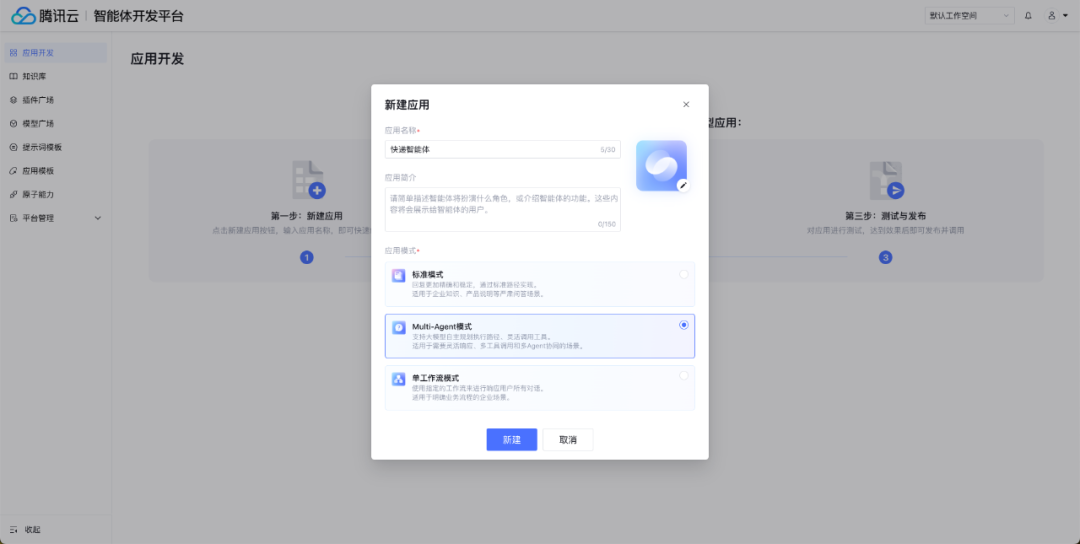Click the 应用开发 sidebar icon
The width and height of the screenshot is (1080, 544).
tap(13, 52)
